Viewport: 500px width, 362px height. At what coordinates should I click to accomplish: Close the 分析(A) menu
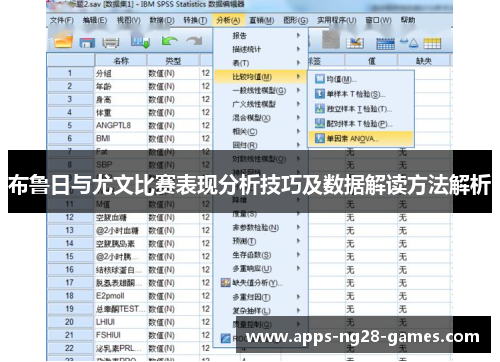click(x=228, y=20)
